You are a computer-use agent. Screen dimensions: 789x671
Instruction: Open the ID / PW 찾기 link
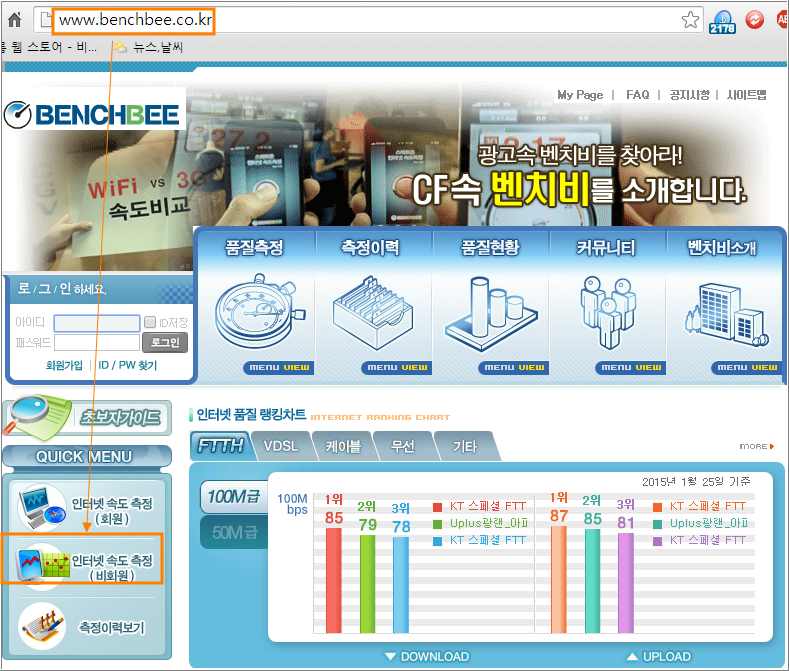coord(127,365)
